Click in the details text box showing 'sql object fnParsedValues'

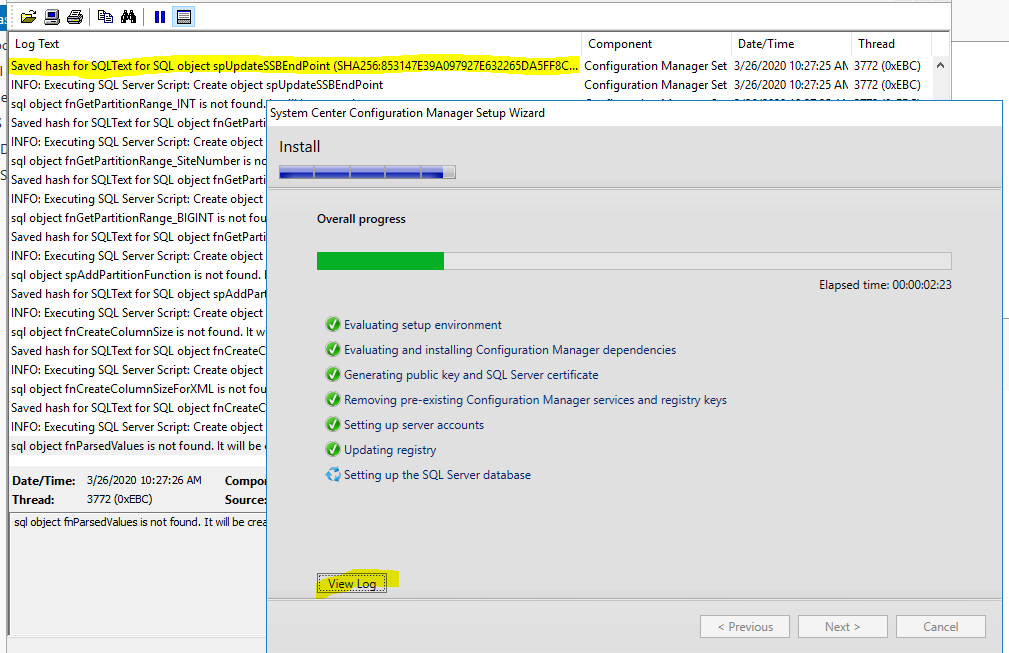[x=138, y=573]
